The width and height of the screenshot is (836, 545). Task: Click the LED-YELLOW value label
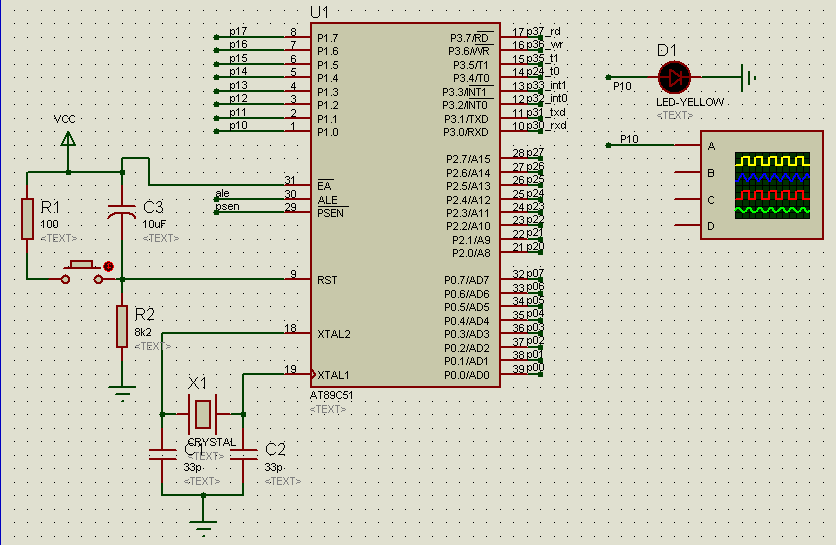[690, 102]
